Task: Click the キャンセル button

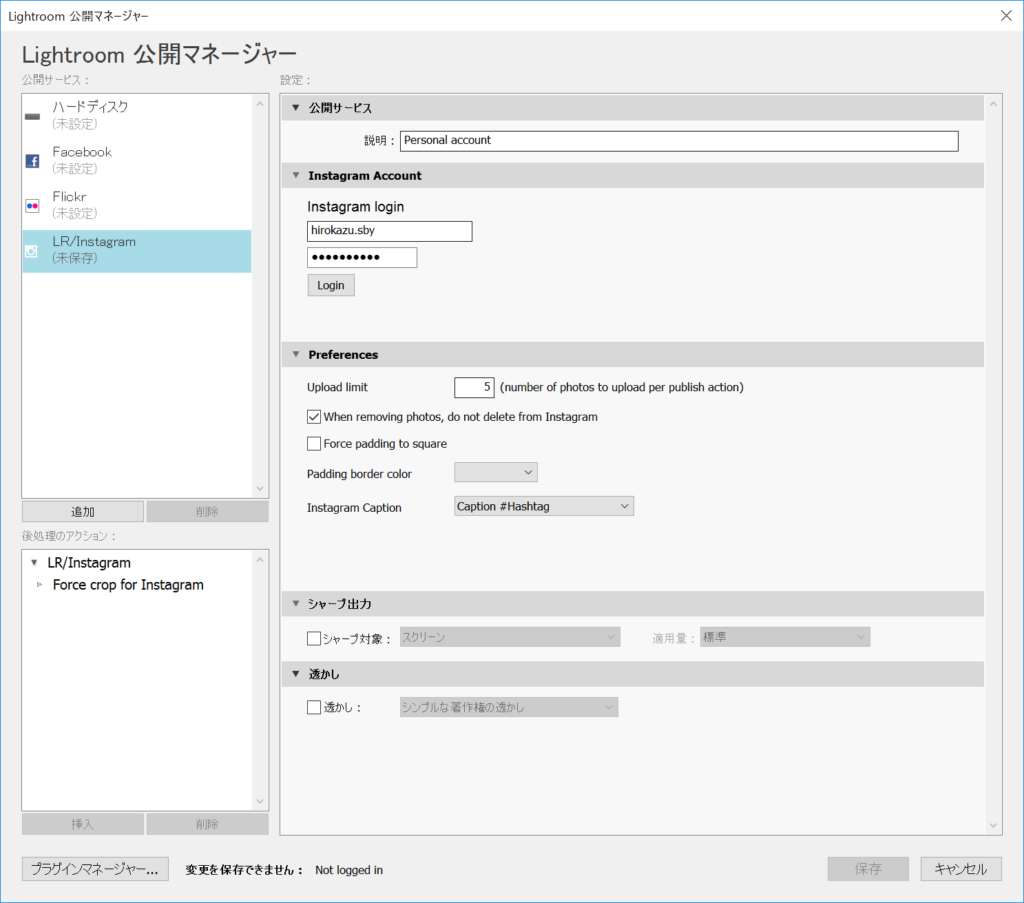Action: click(x=961, y=869)
